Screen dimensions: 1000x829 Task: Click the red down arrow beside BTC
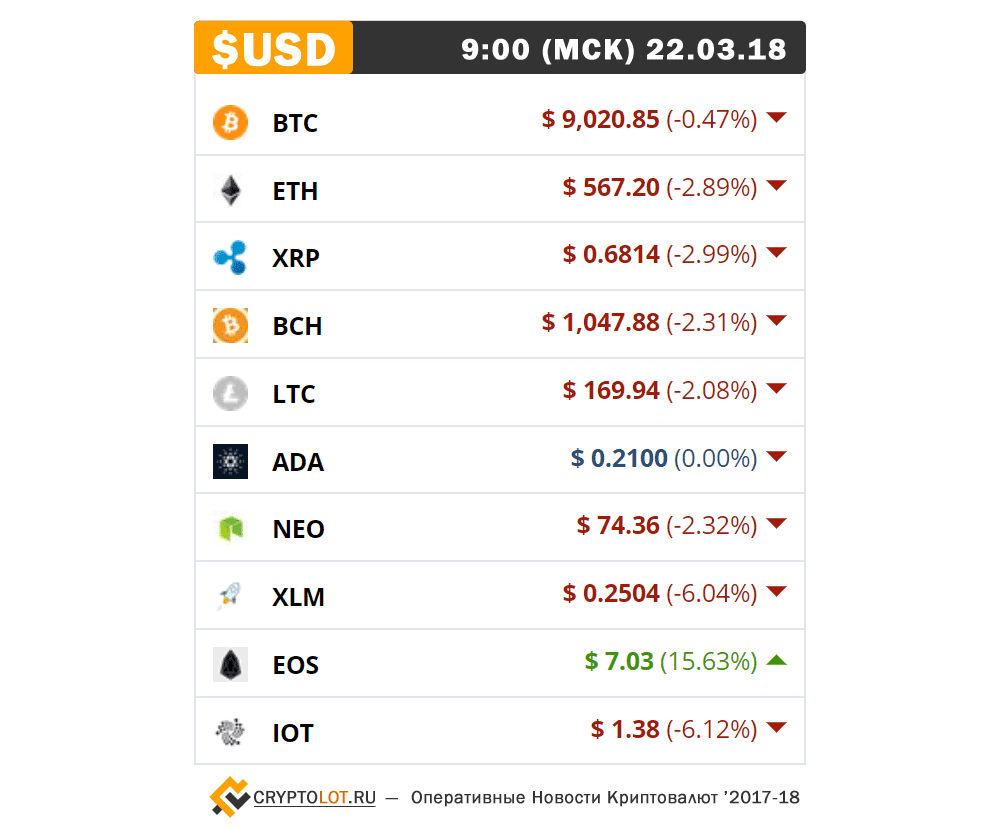pos(776,117)
